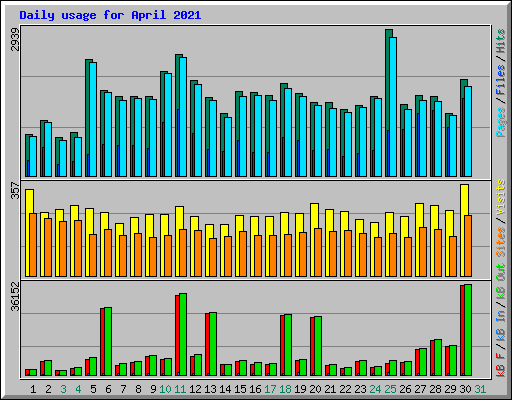
Task: Click the day 2 cyan files bar
Action: [48, 149]
